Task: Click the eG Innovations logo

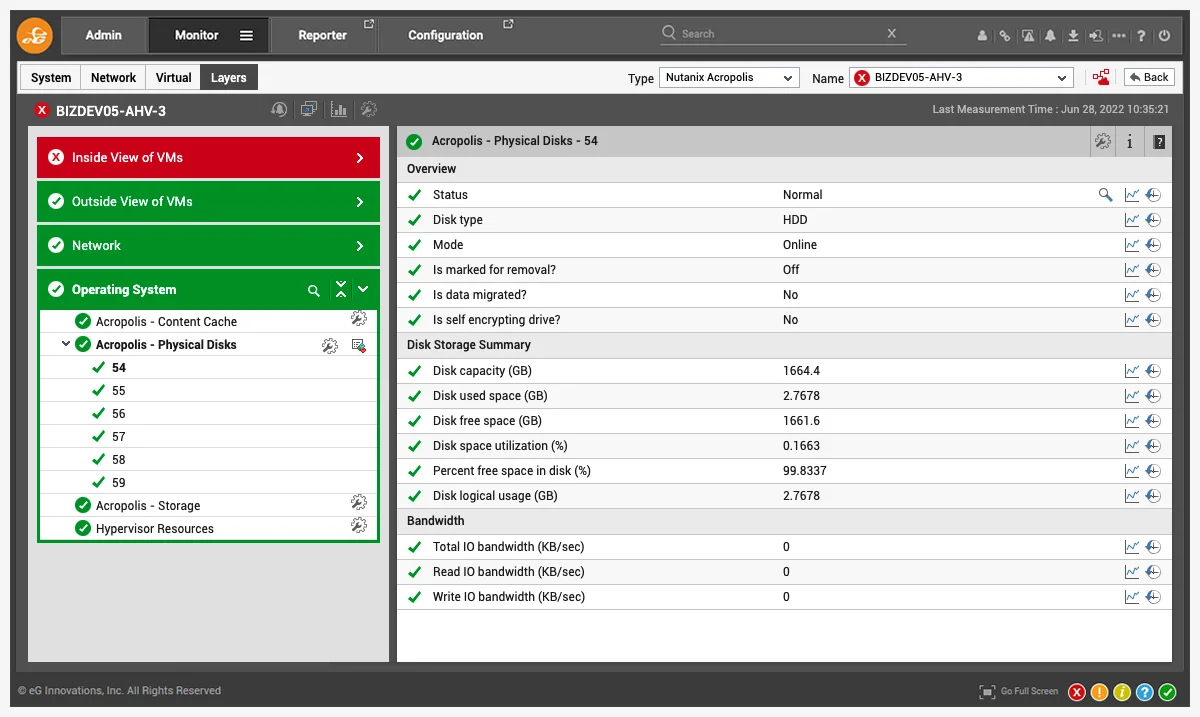Action: (x=35, y=35)
